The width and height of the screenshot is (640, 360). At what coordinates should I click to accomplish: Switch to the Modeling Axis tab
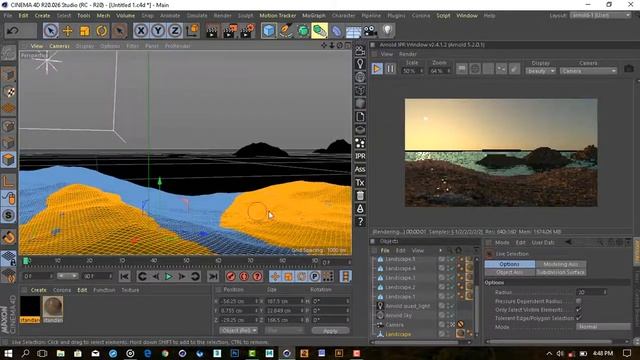[560, 264]
